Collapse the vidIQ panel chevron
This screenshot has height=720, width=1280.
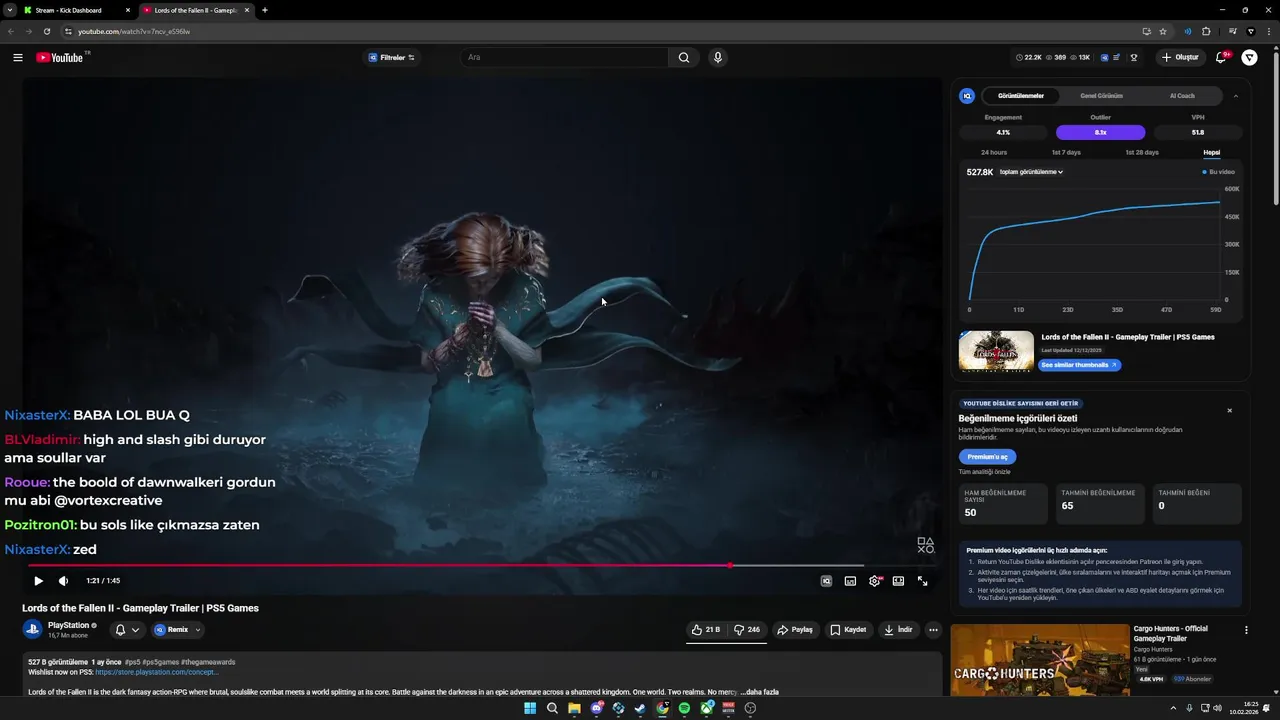pos(1235,96)
